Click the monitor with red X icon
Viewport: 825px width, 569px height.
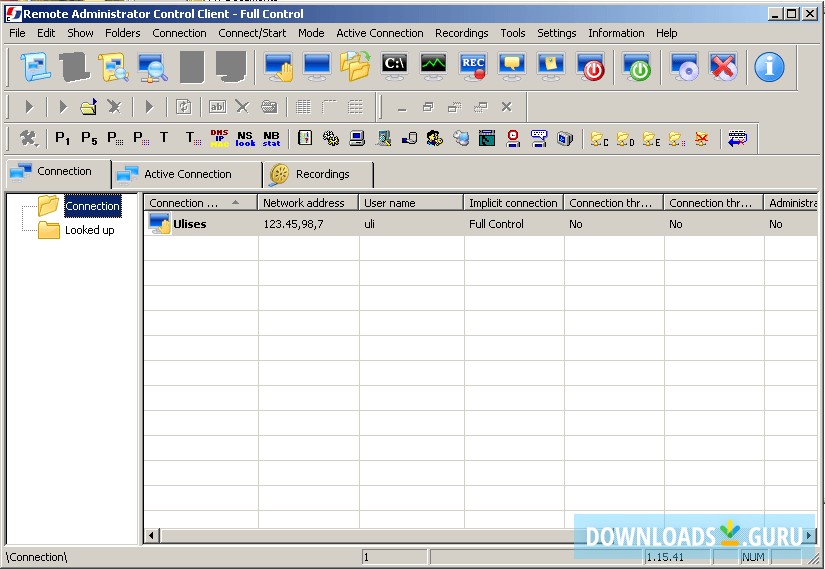723,67
